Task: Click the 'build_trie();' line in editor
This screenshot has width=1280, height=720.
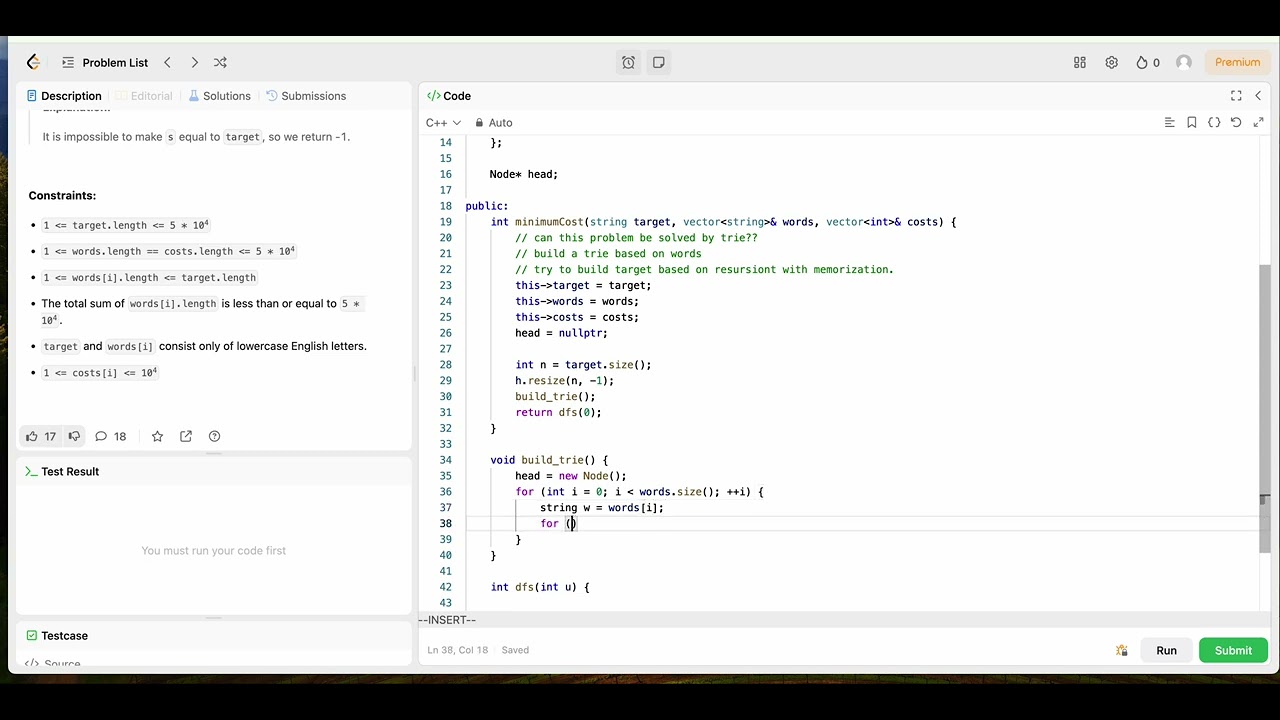Action: pos(555,397)
